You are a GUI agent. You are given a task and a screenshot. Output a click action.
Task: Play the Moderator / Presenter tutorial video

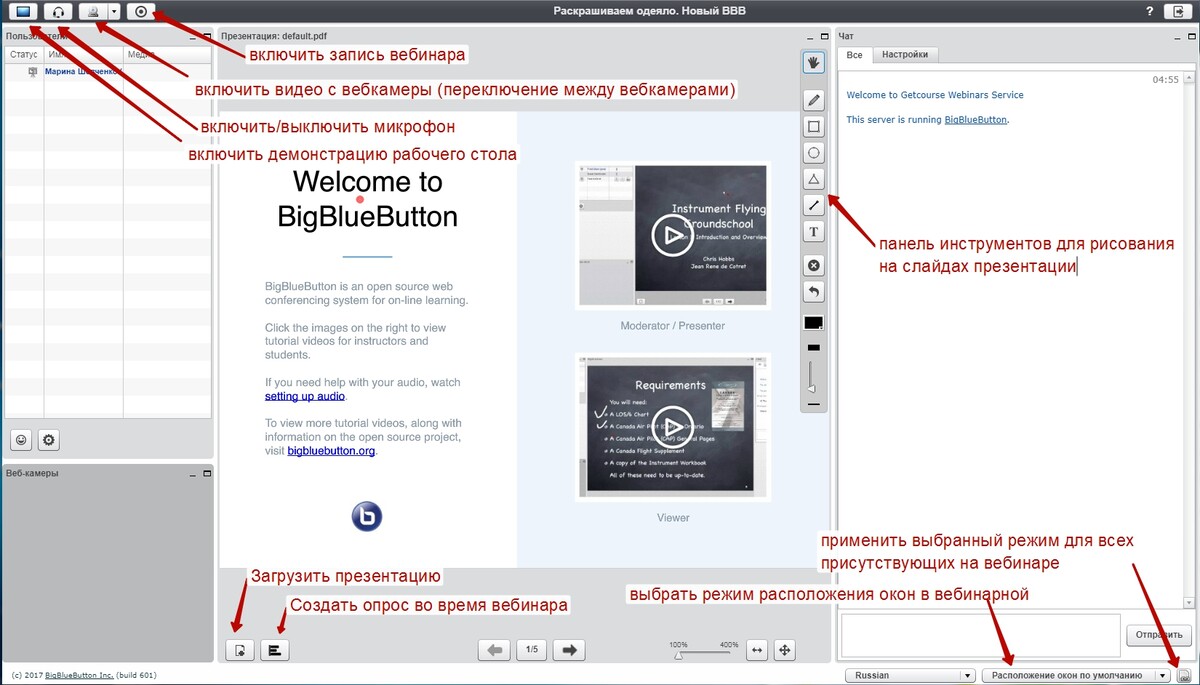point(672,235)
